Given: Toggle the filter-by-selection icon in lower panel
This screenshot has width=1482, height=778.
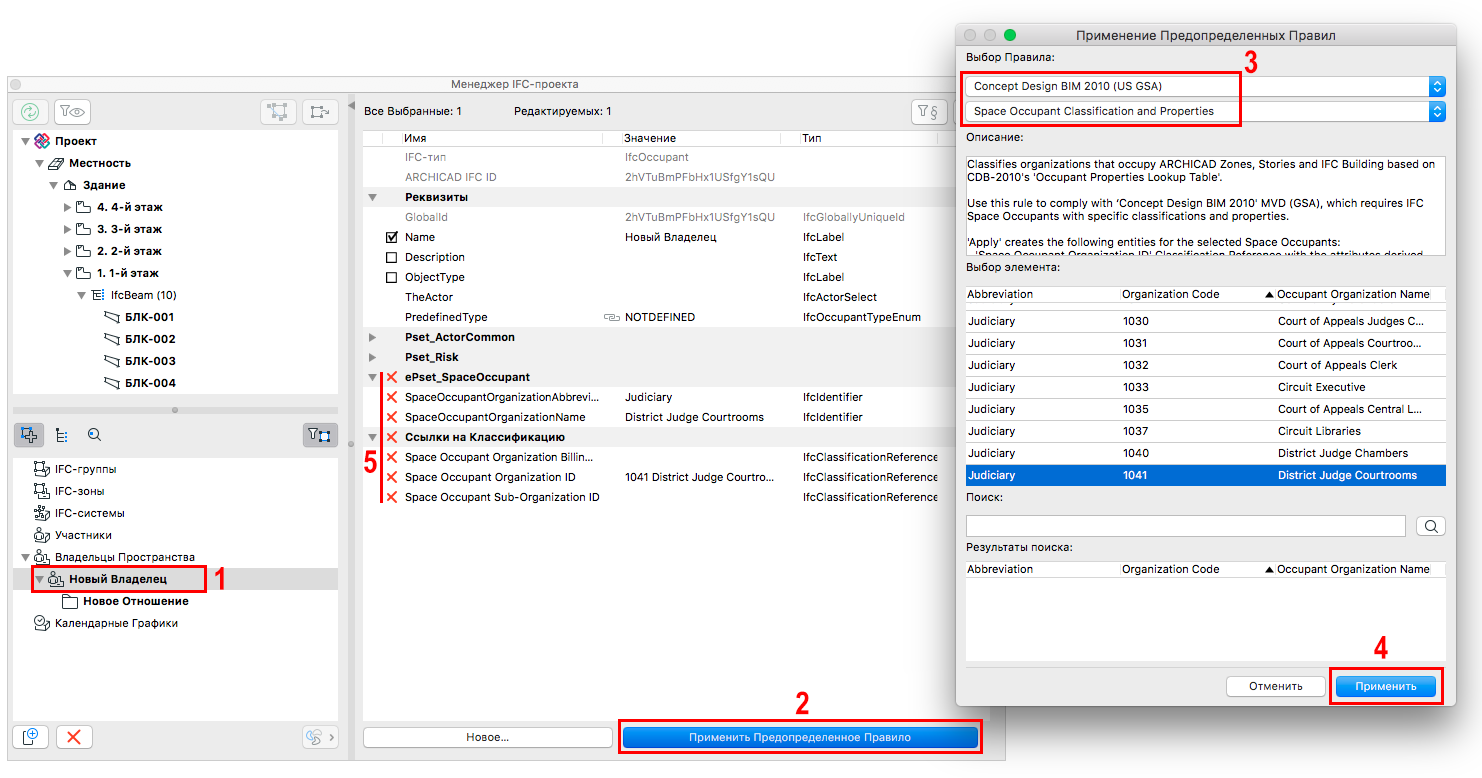Looking at the screenshot, I should [x=320, y=435].
